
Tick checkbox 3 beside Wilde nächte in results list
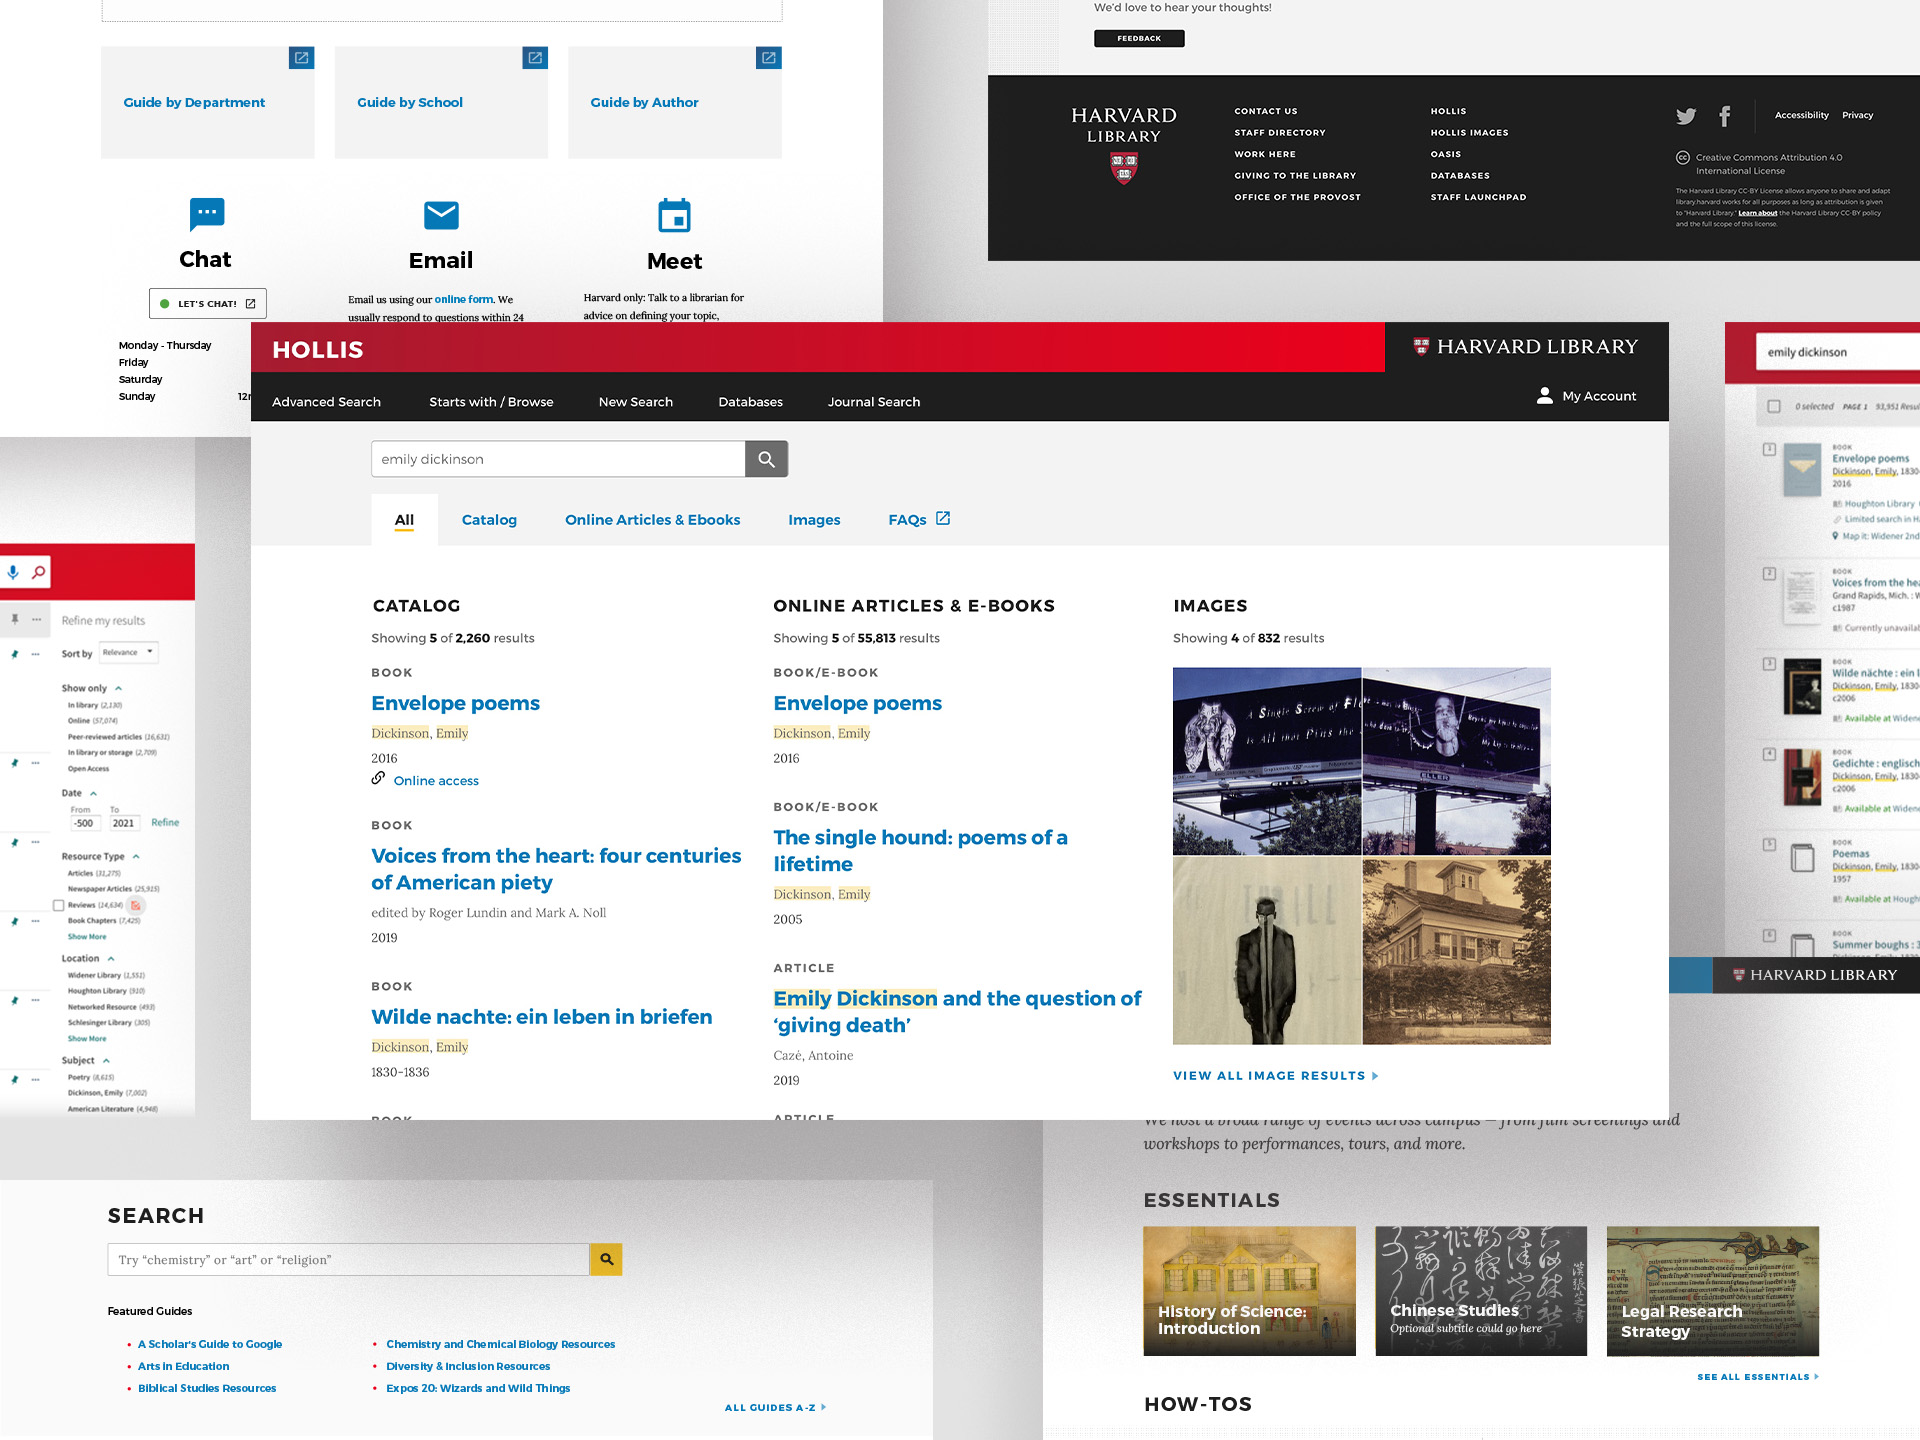coord(1769,664)
